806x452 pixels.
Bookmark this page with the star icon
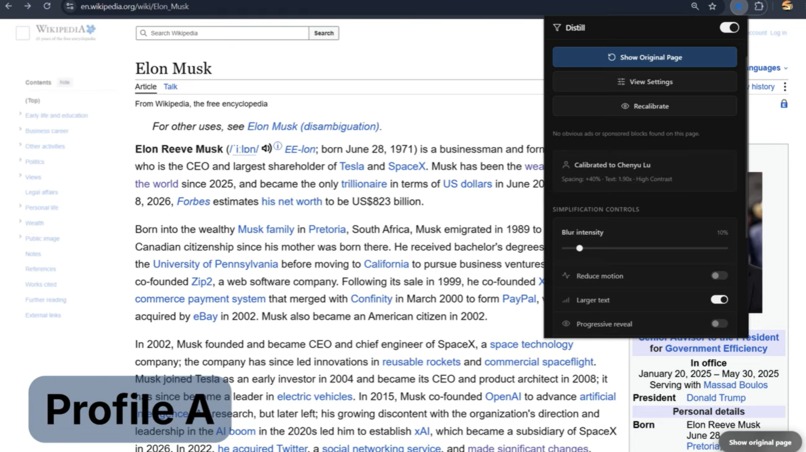712,6
